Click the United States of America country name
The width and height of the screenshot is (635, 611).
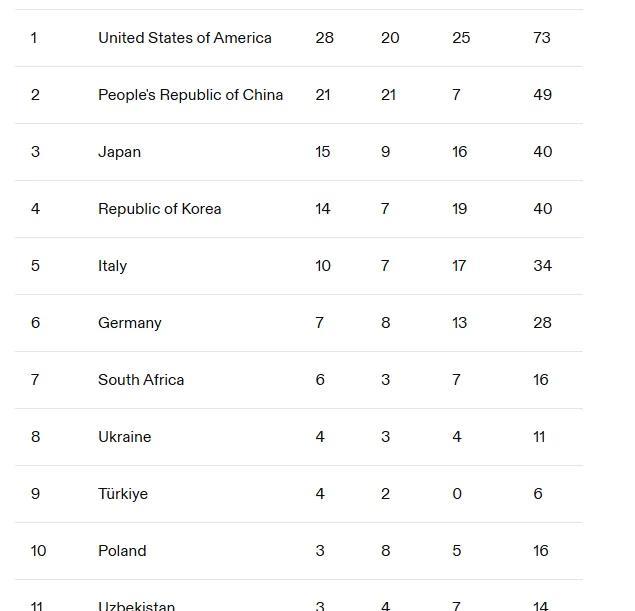184,38
